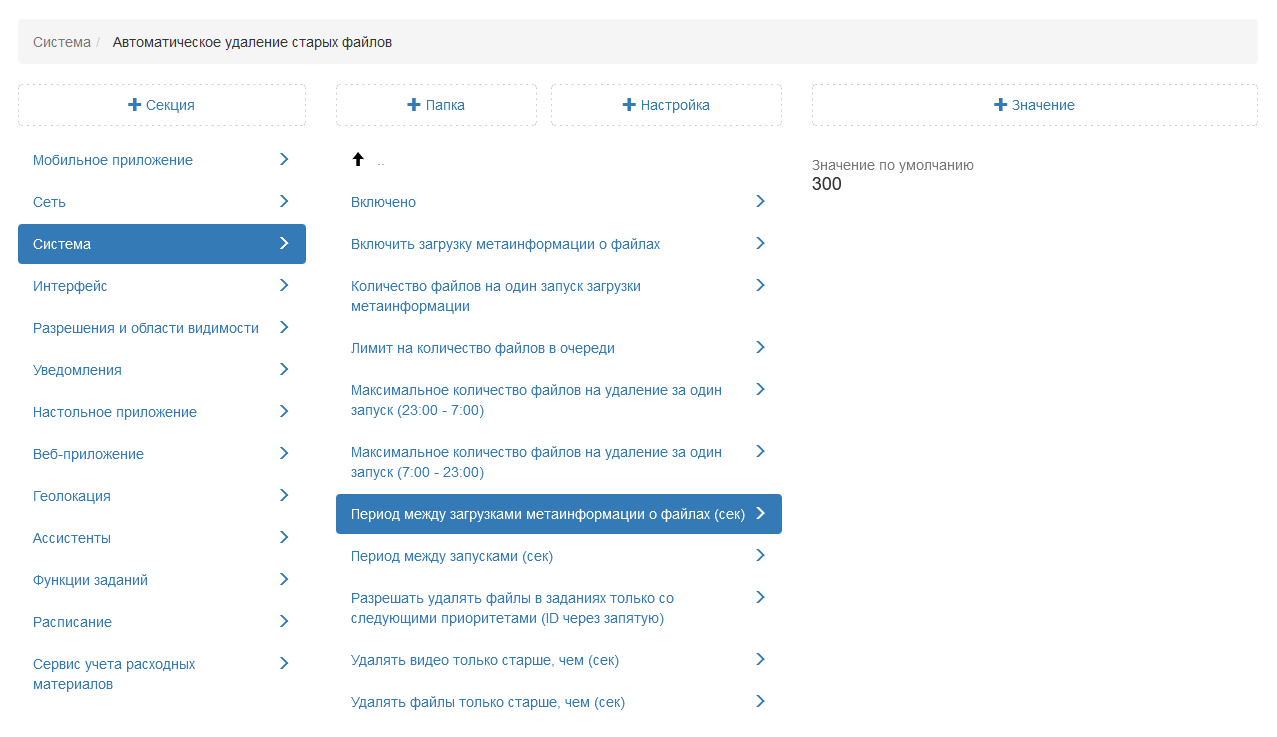Click chevron beside Геолокация section
Viewport: 1277px width, 737px height.
click(284, 495)
